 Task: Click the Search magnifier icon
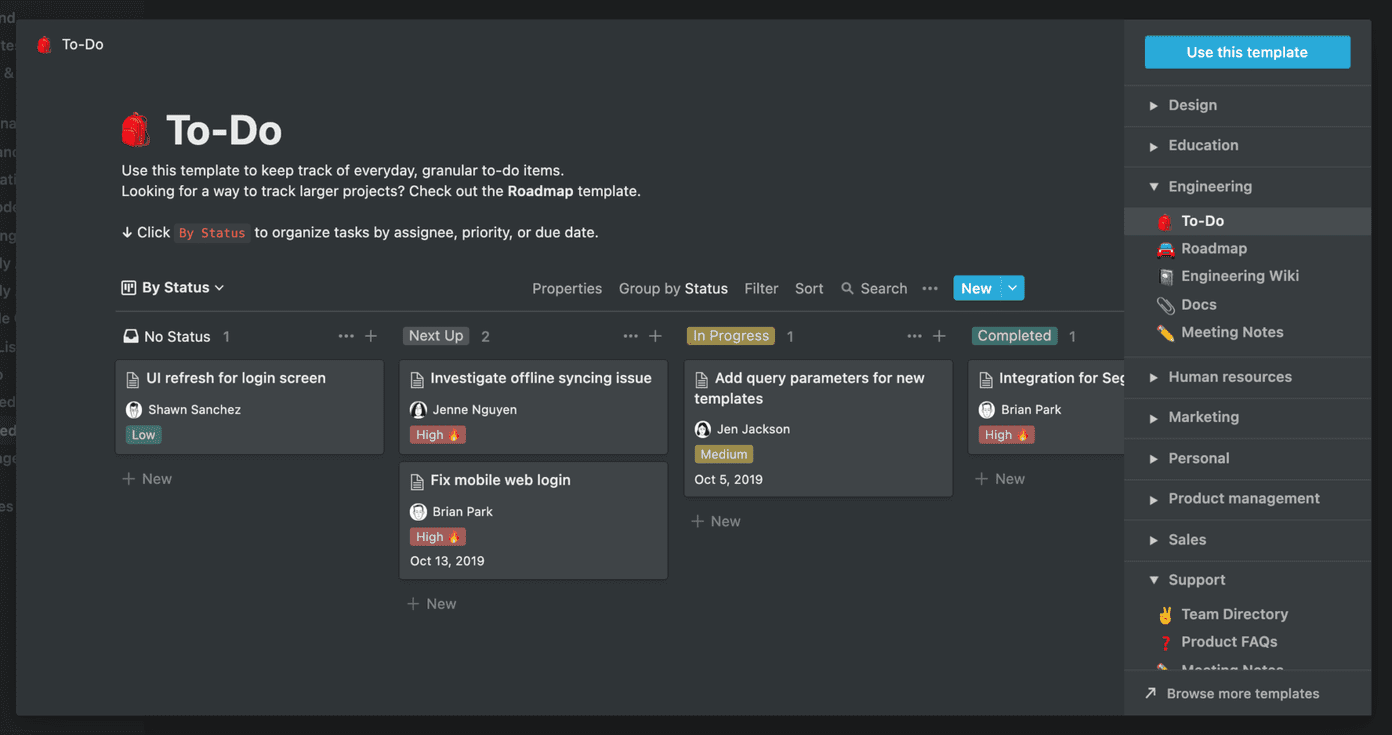point(848,288)
